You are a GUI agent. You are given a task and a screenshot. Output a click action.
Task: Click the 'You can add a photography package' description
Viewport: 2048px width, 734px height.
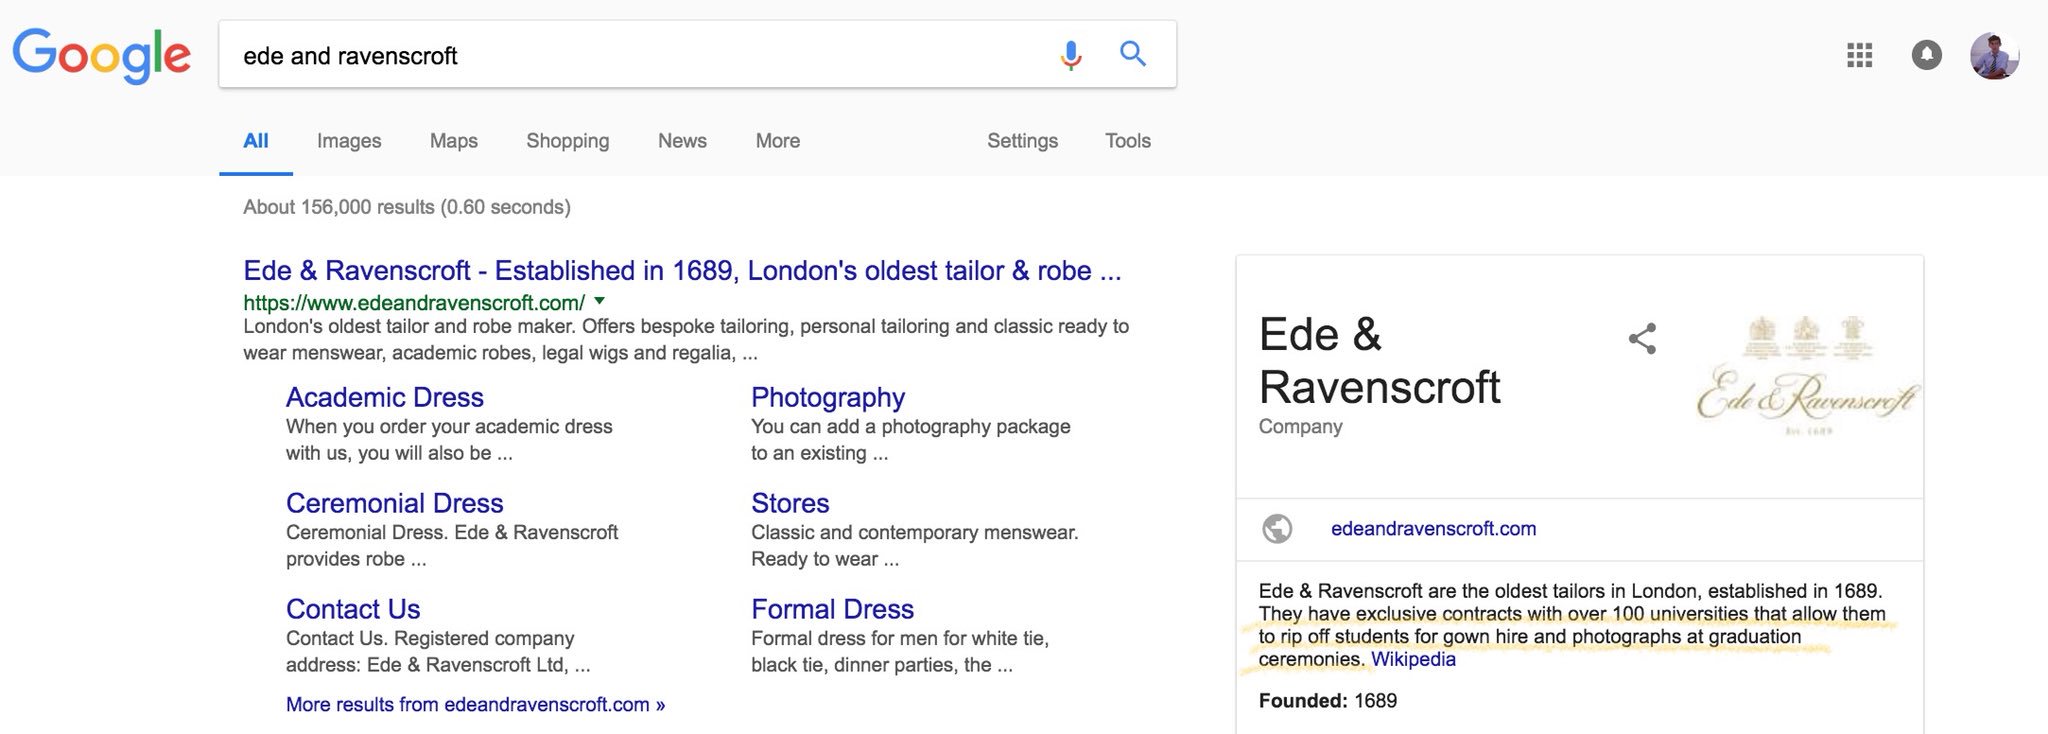tap(911, 439)
